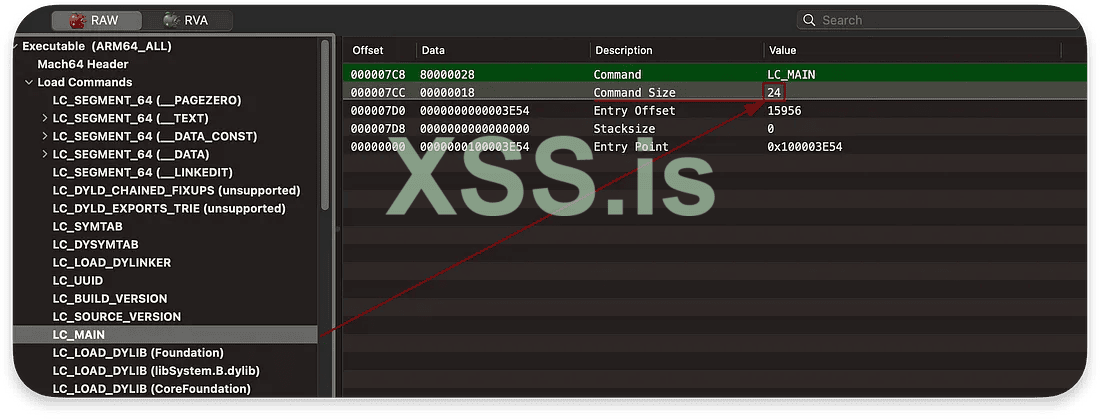
Task: Select LC_SYMTAB in the tree
Action: coord(88,227)
